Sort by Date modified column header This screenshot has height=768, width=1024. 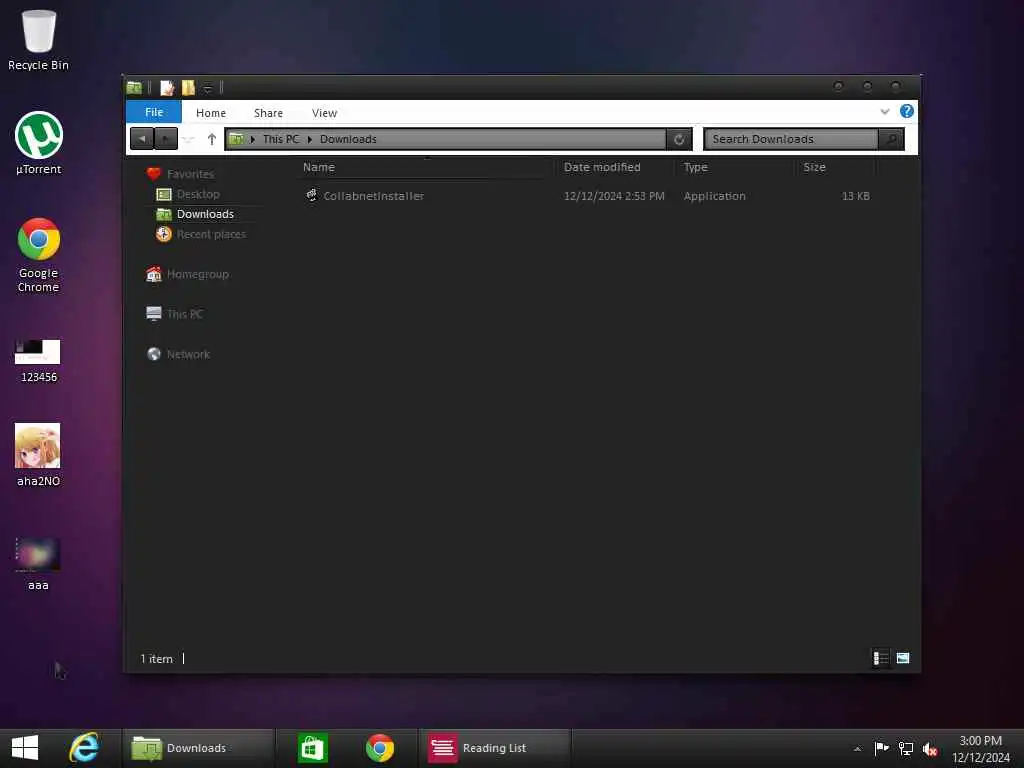tap(602, 167)
